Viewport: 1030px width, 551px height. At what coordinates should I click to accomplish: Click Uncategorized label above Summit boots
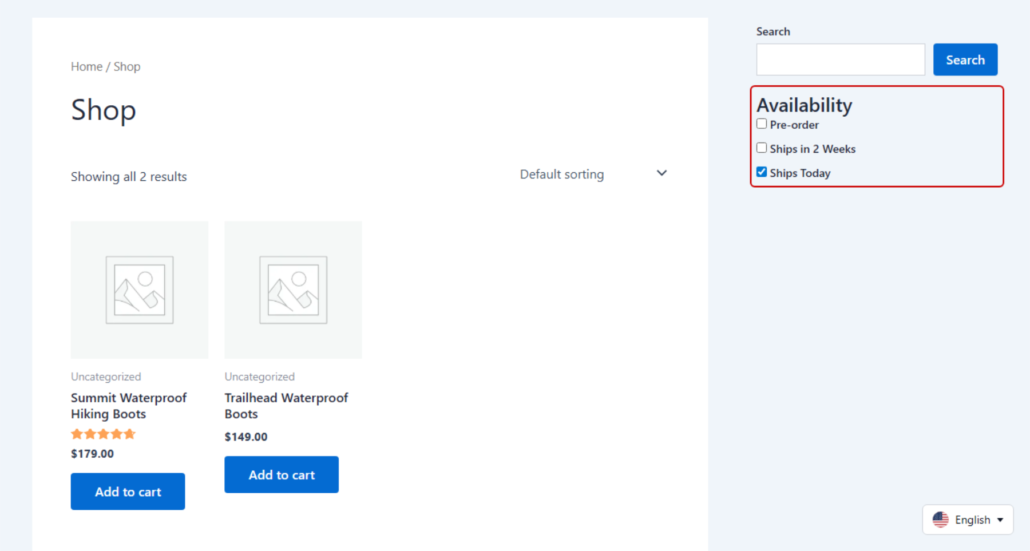(106, 376)
